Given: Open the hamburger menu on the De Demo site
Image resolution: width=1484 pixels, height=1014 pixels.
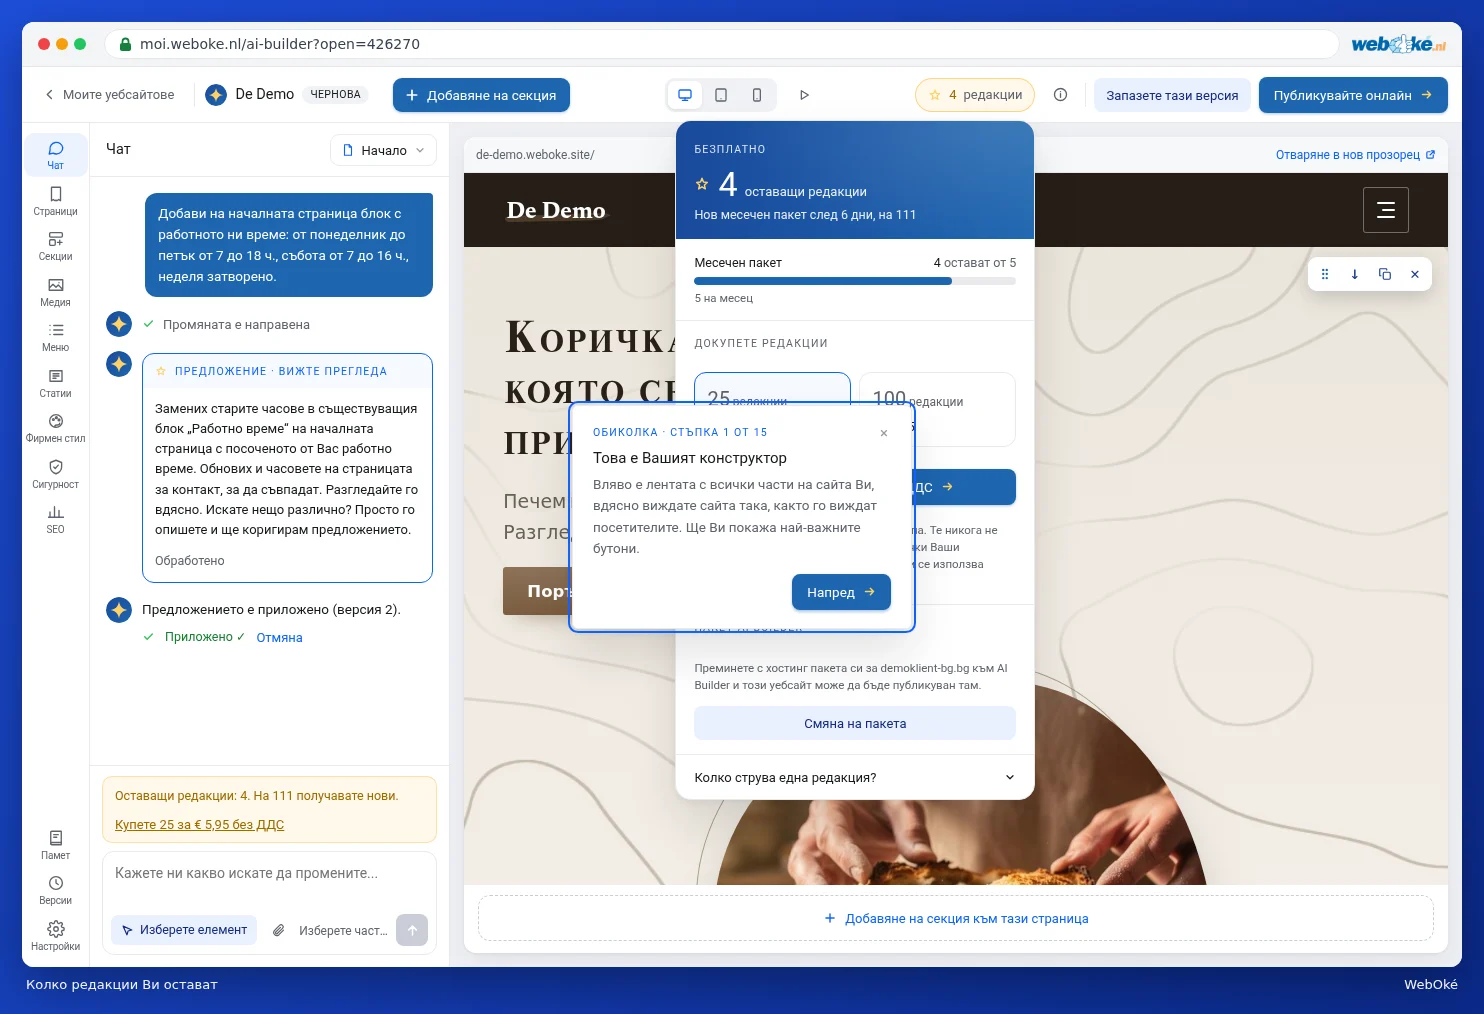Looking at the screenshot, I should pos(1386,210).
